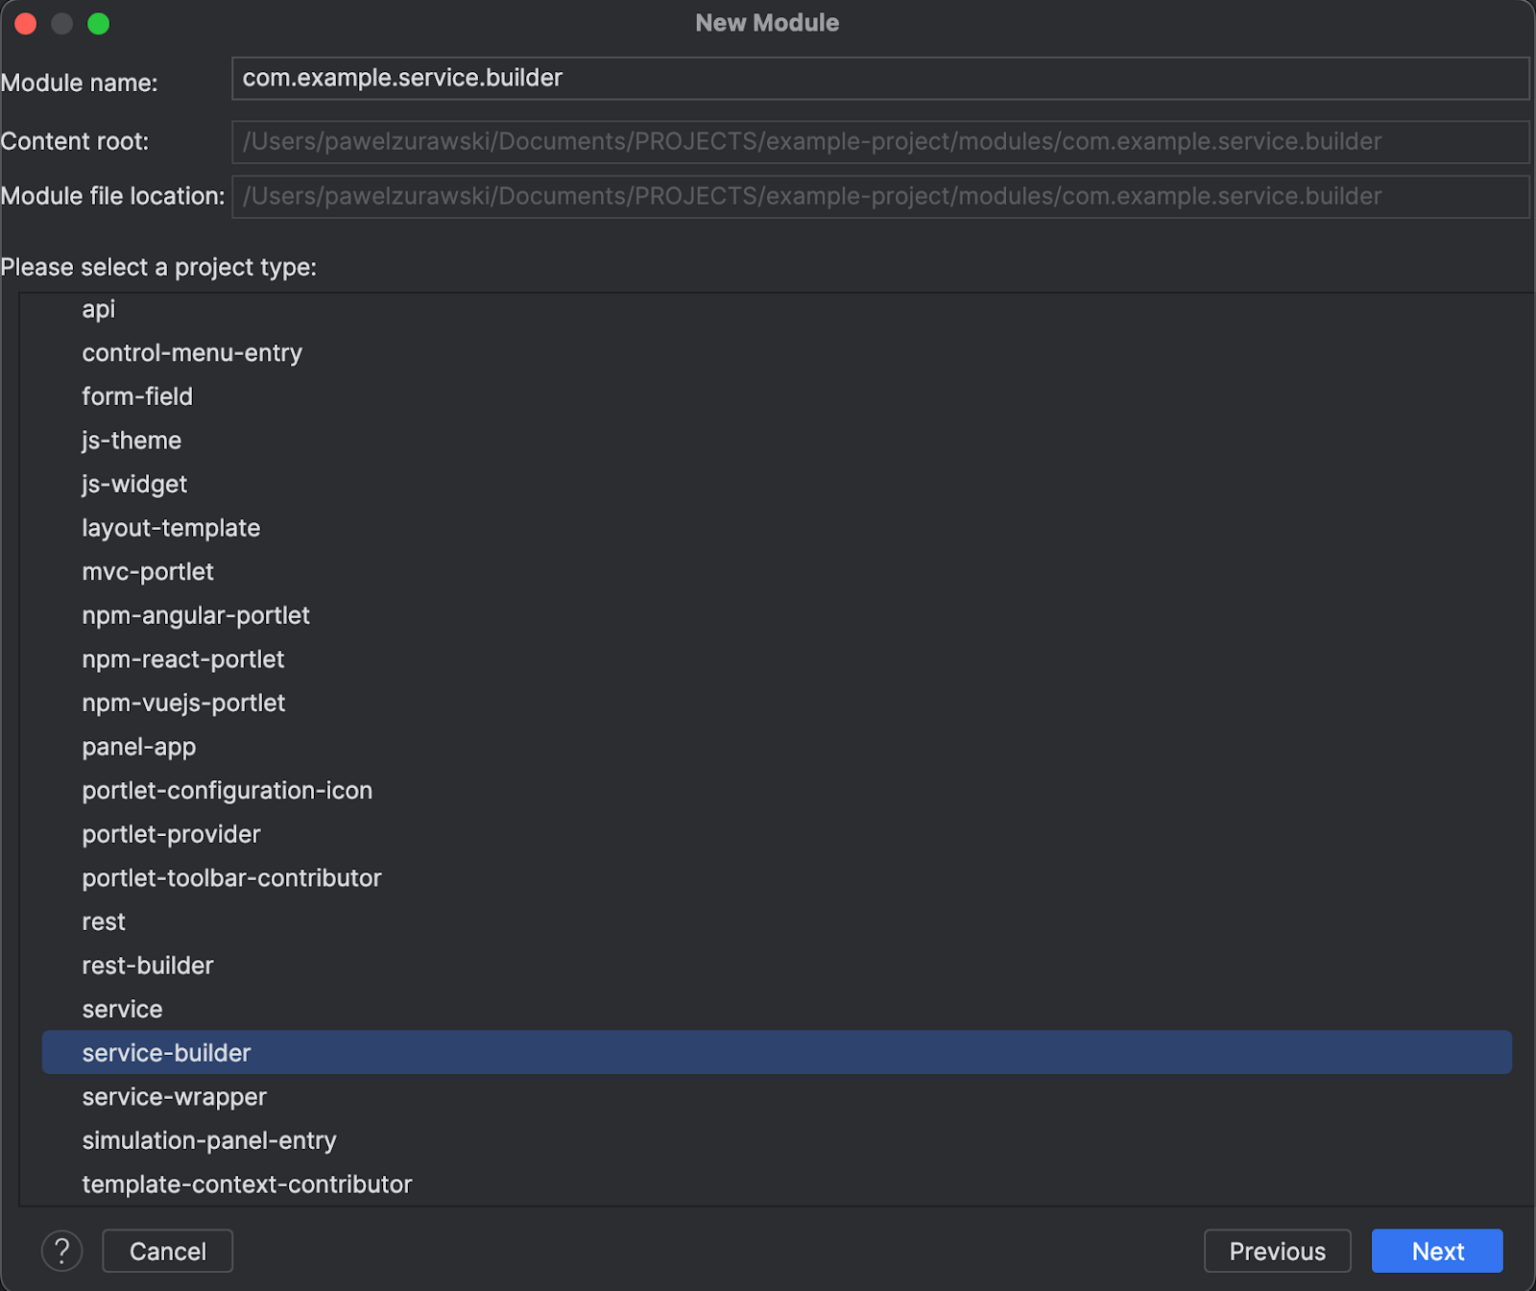Click the Content root field
Viewport: 1536px width, 1291px height.
[x=880, y=141]
